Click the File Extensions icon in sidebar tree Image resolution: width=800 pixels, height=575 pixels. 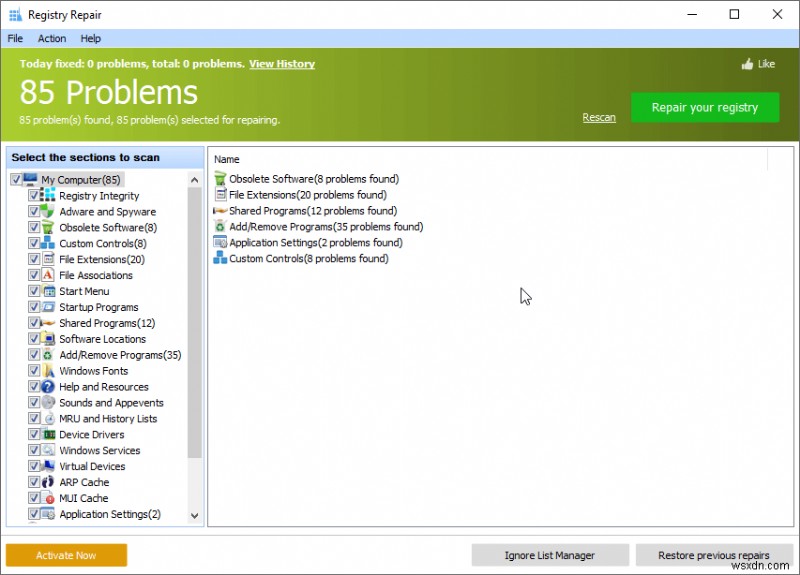tap(47, 259)
